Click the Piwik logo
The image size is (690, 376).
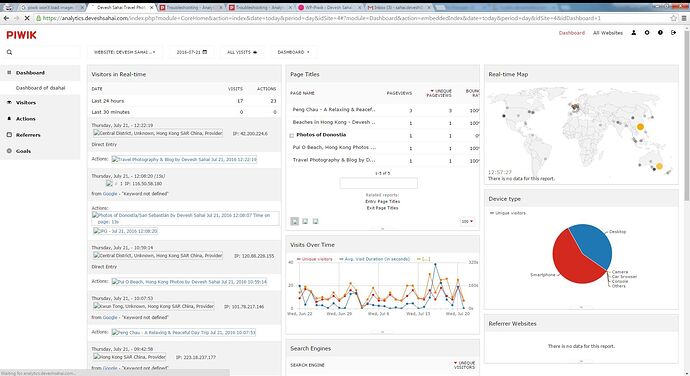[x=21, y=35]
